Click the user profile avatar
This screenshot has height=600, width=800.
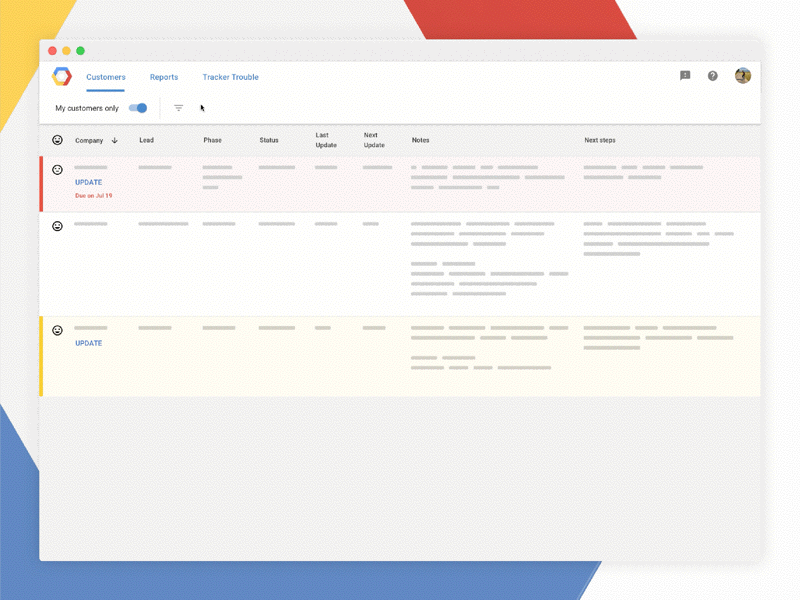tap(741, 74)
